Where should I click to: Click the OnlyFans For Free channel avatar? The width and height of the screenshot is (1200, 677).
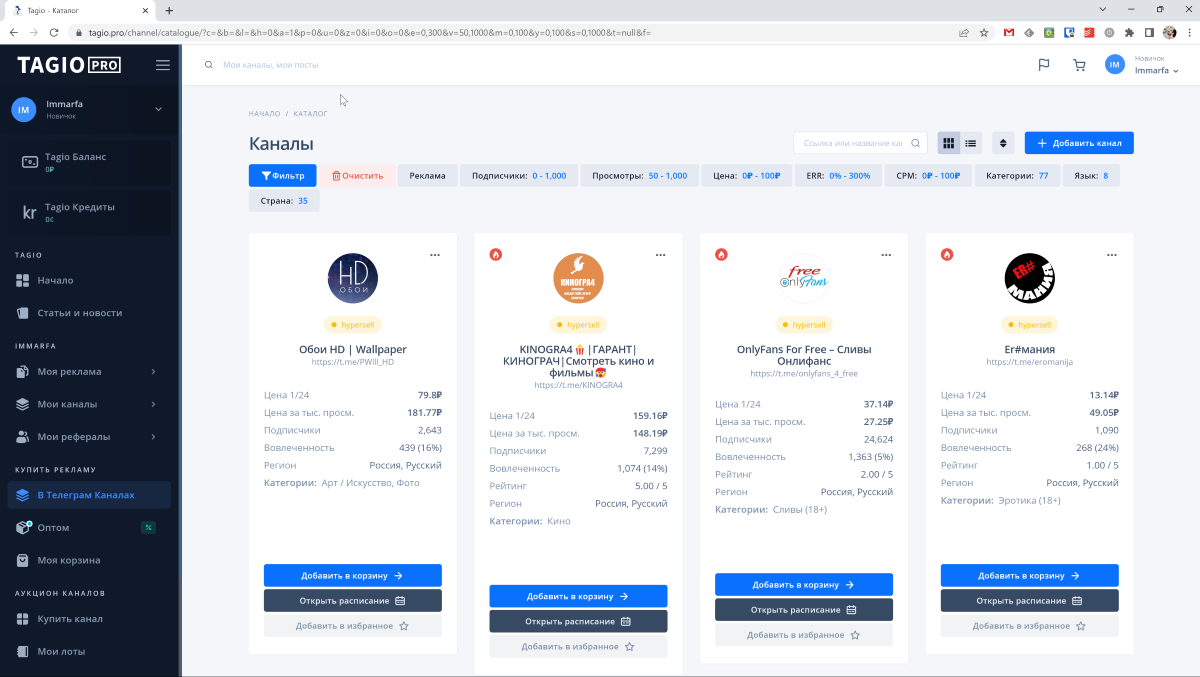(804, 279)
